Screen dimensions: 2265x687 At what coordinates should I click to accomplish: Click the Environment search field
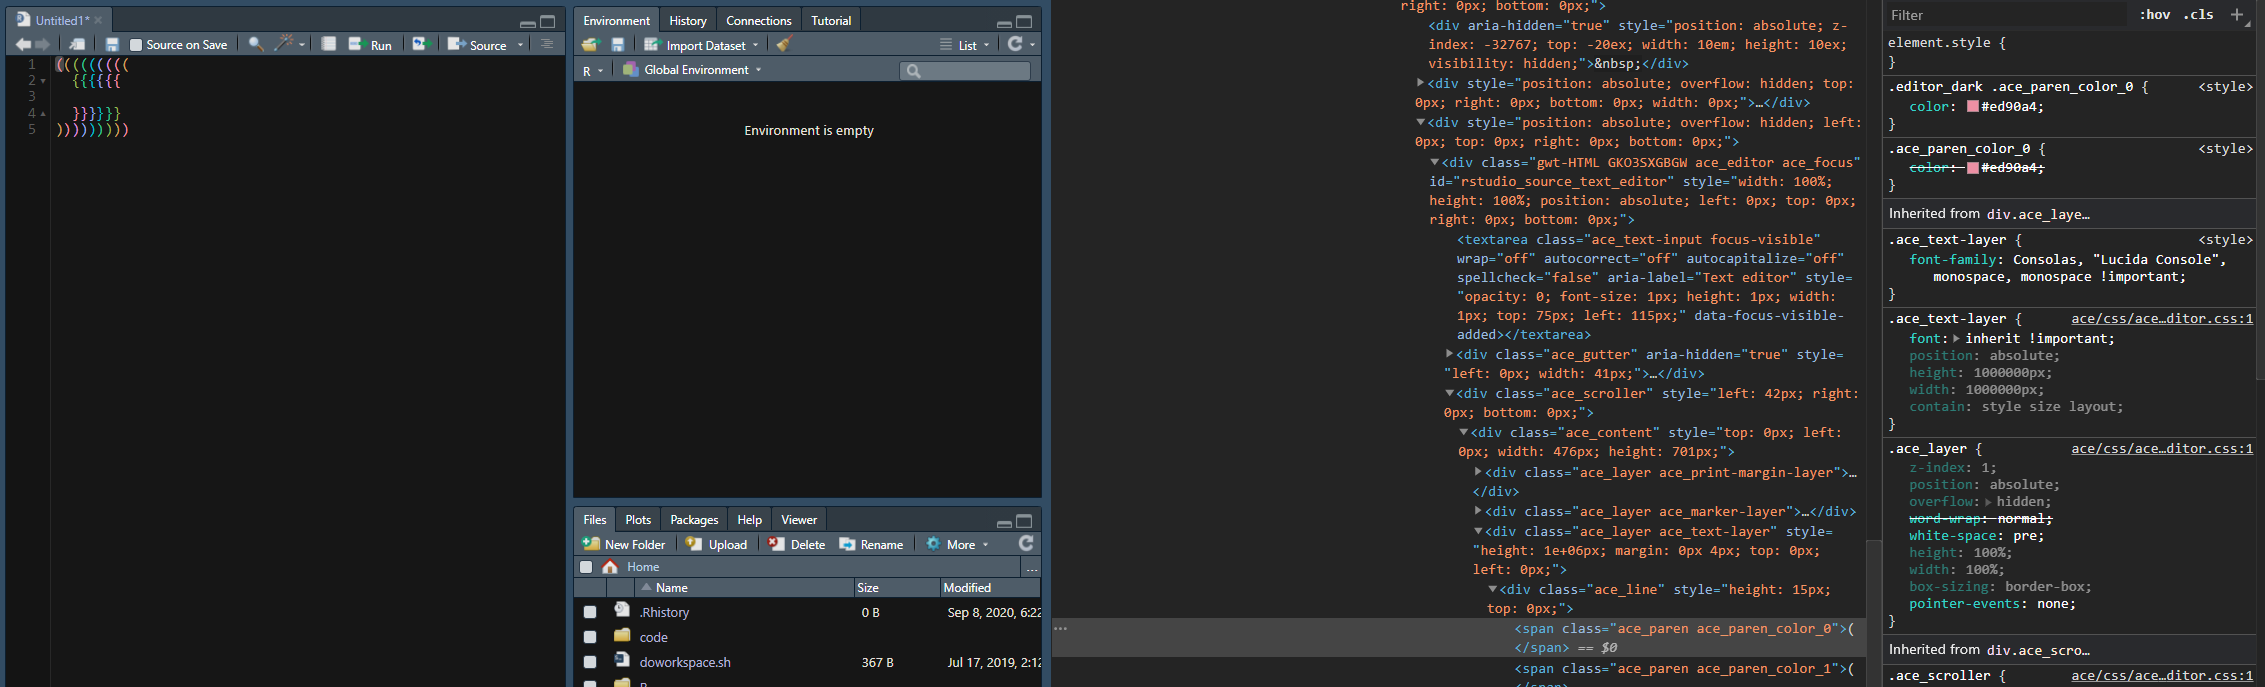pyautogui.click(x=965, y=70)
